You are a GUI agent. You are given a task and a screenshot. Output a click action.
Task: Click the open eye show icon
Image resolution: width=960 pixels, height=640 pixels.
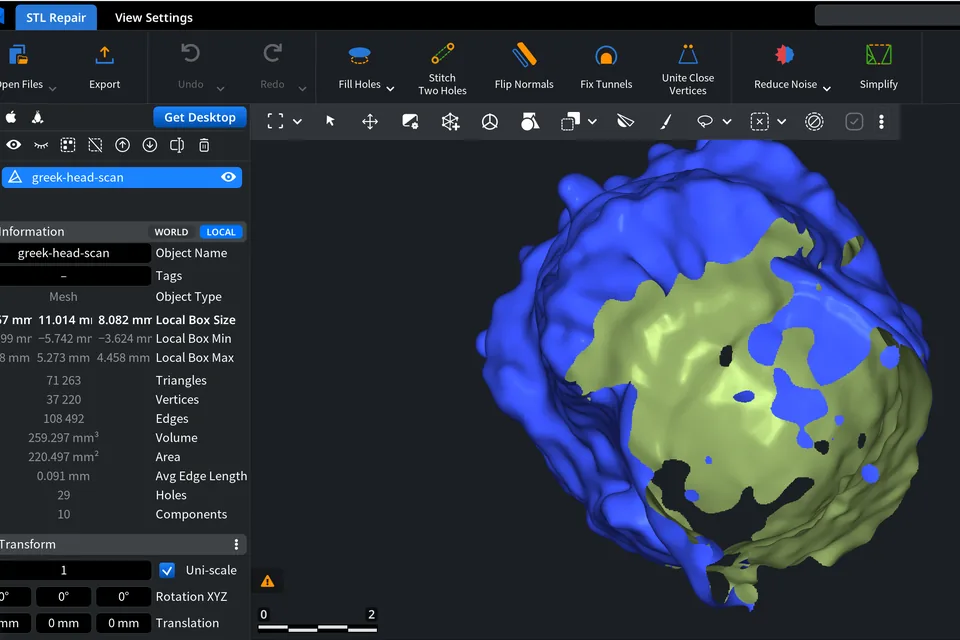[x=13, y=145]
